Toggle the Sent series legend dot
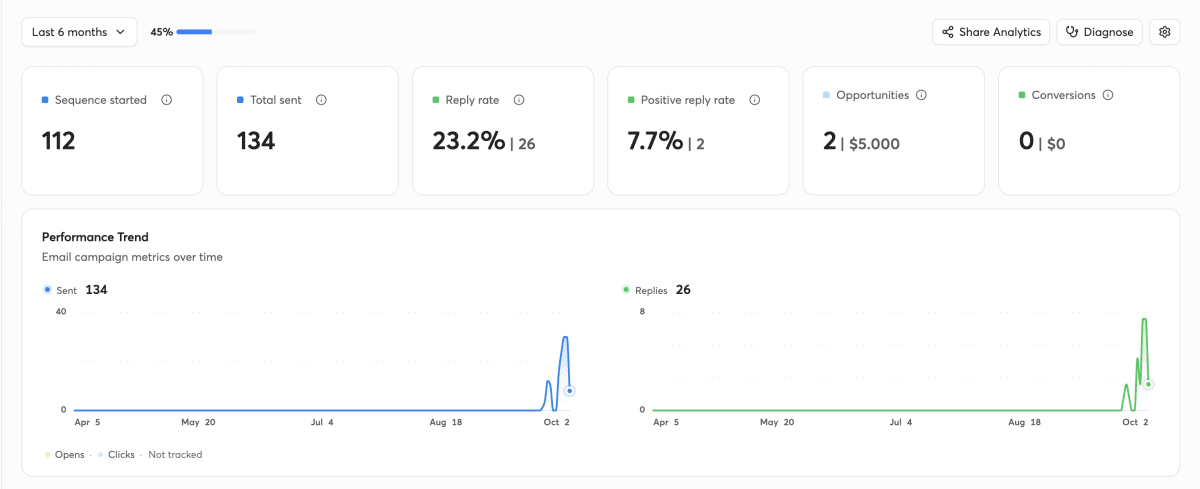Image resolution: width=1200 pixels, height=489 pixels. [x=47, y=290]
